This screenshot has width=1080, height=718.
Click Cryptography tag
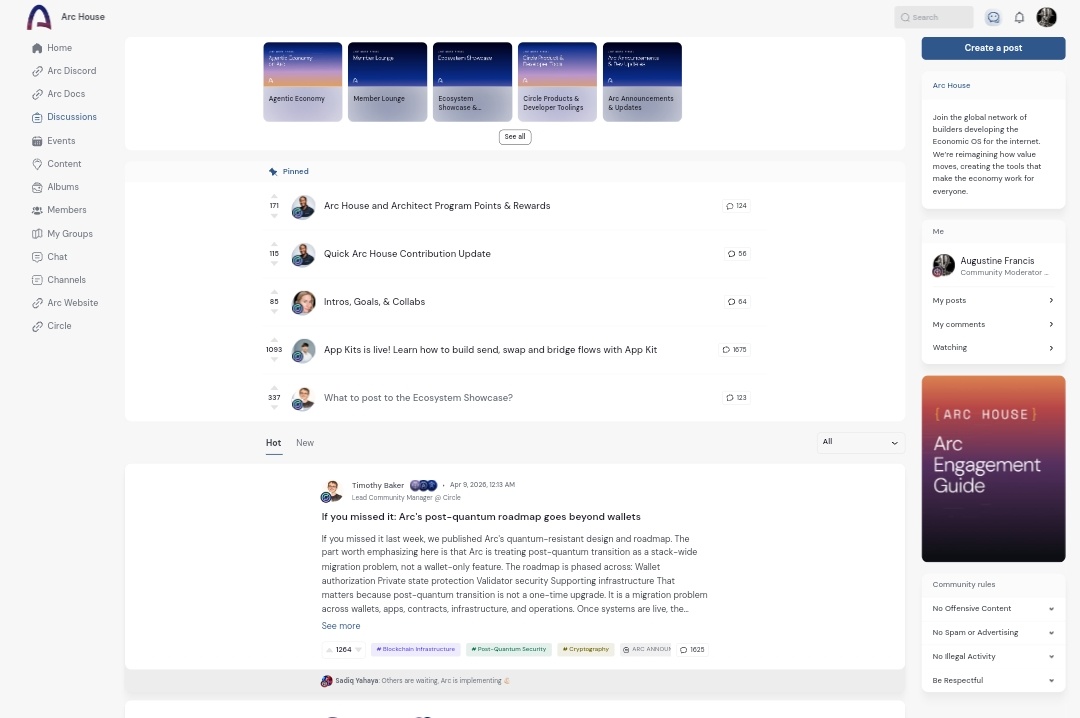(x=585, y=649)
